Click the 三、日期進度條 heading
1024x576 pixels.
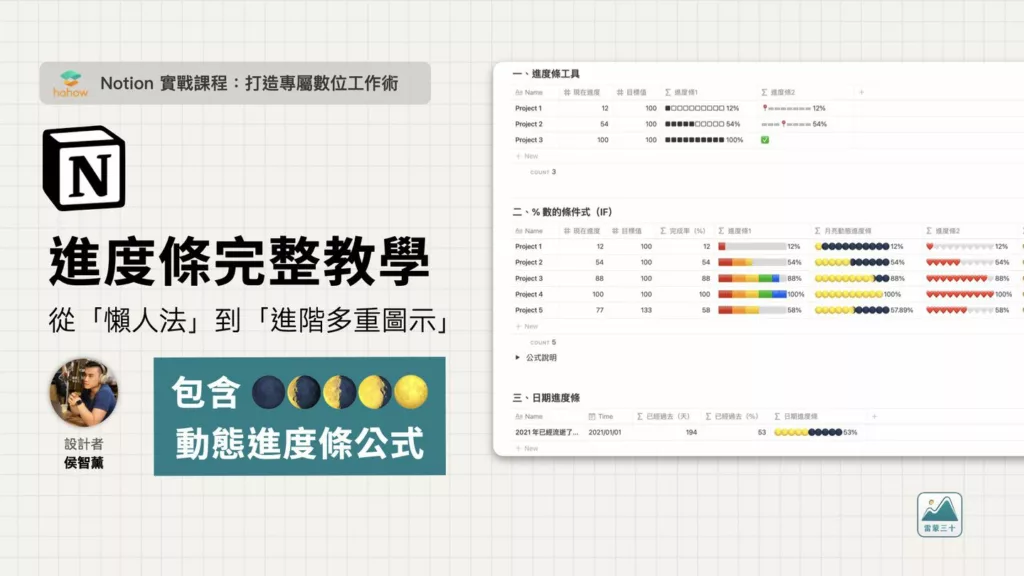(547, 398)
